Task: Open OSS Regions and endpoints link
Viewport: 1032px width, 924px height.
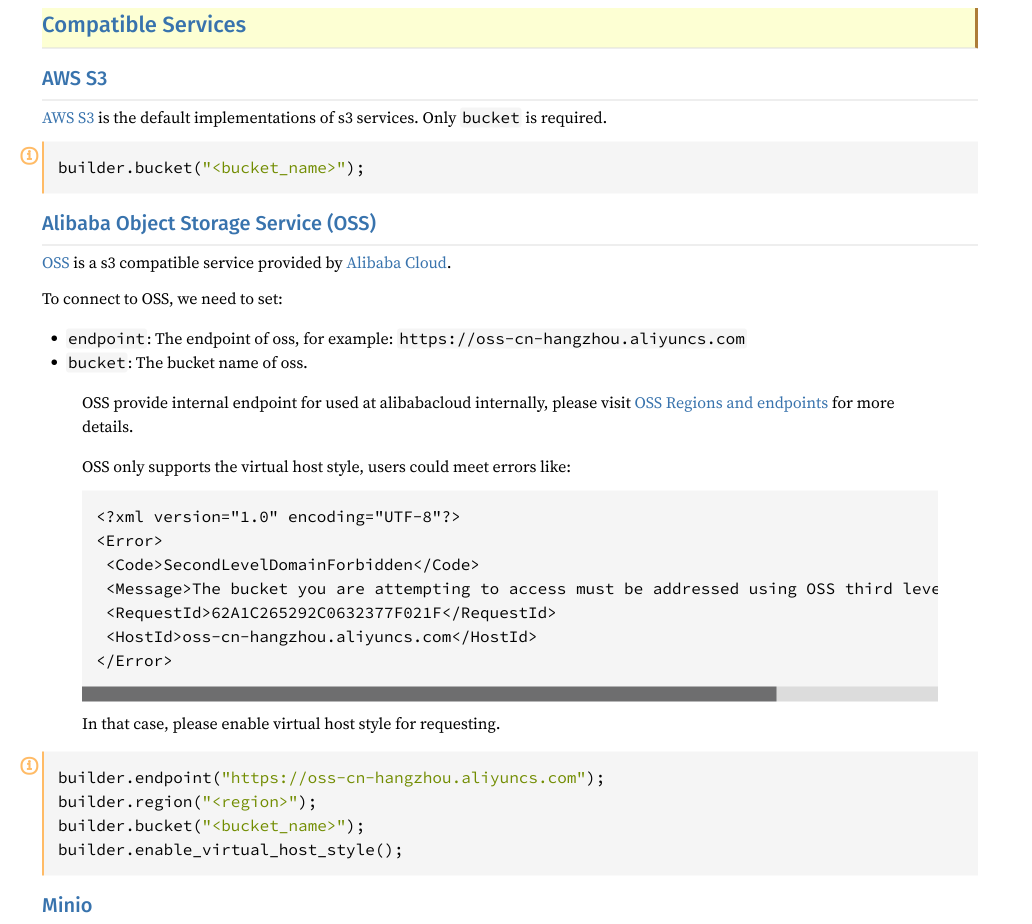Action: point(731,403)
